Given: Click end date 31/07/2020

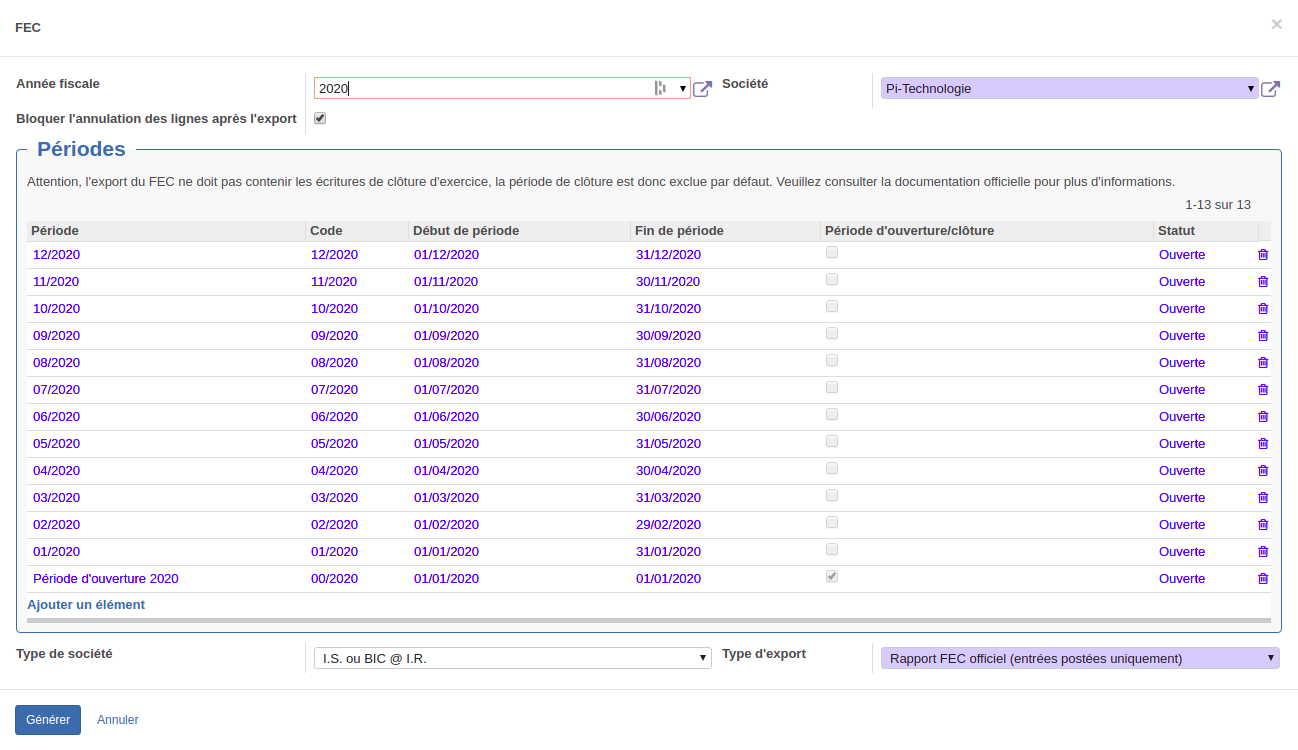Looking at the screenshot, I should click(x=668, y=390).
